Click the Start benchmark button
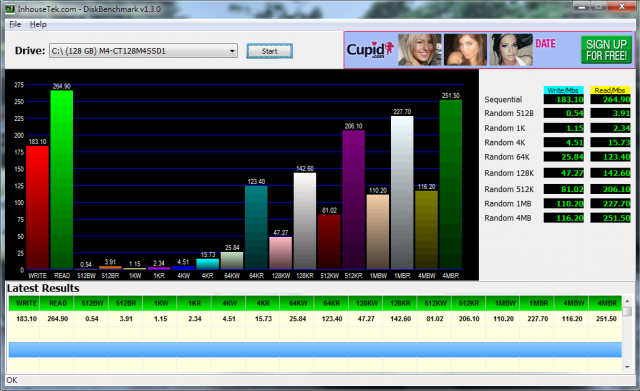640x391 pixels. 269,51
